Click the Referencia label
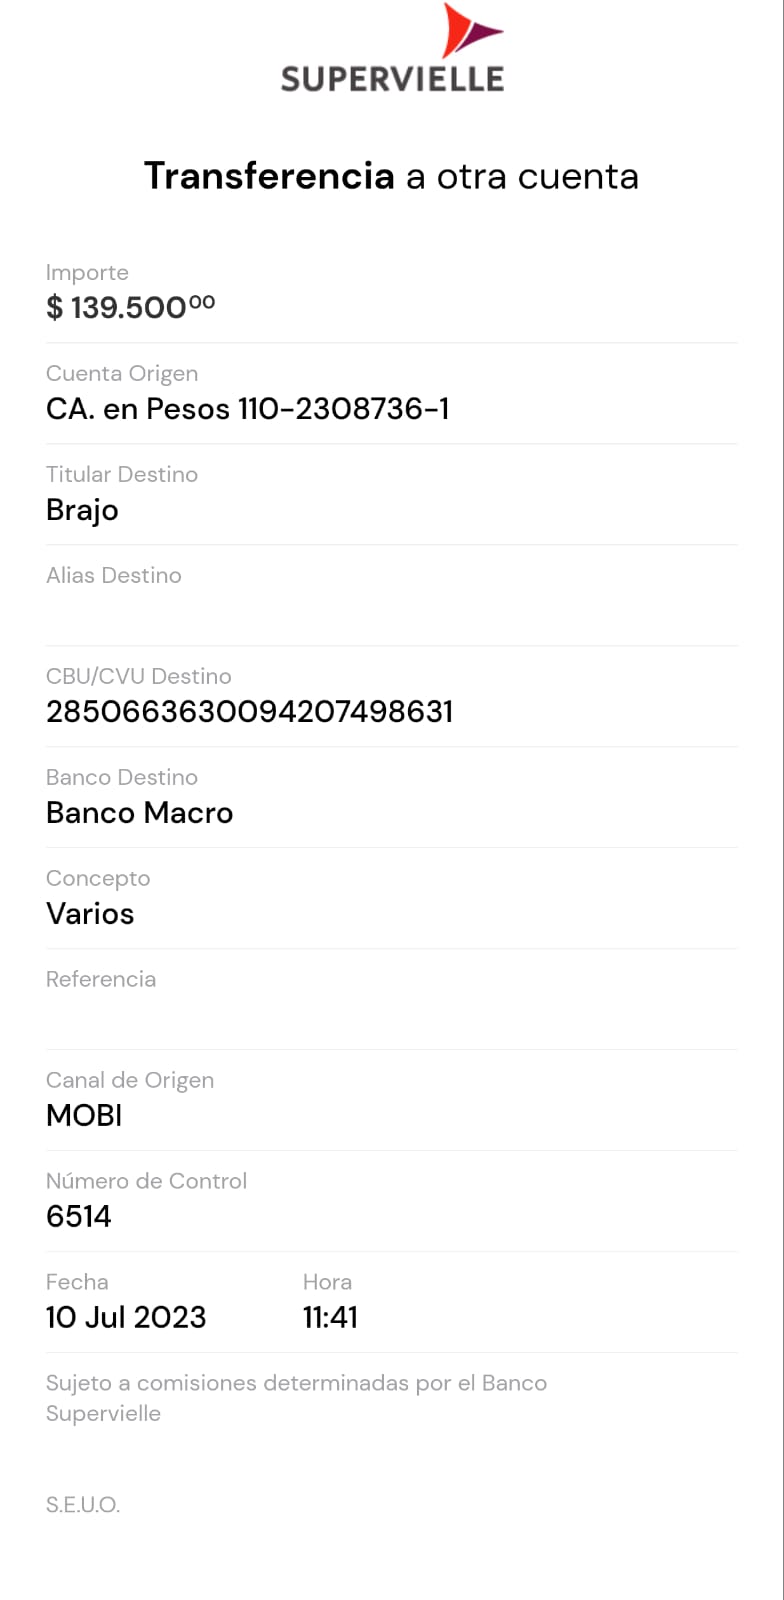Image resolution: width=784 pixels, height=1600 pixels. pos(101,979)
